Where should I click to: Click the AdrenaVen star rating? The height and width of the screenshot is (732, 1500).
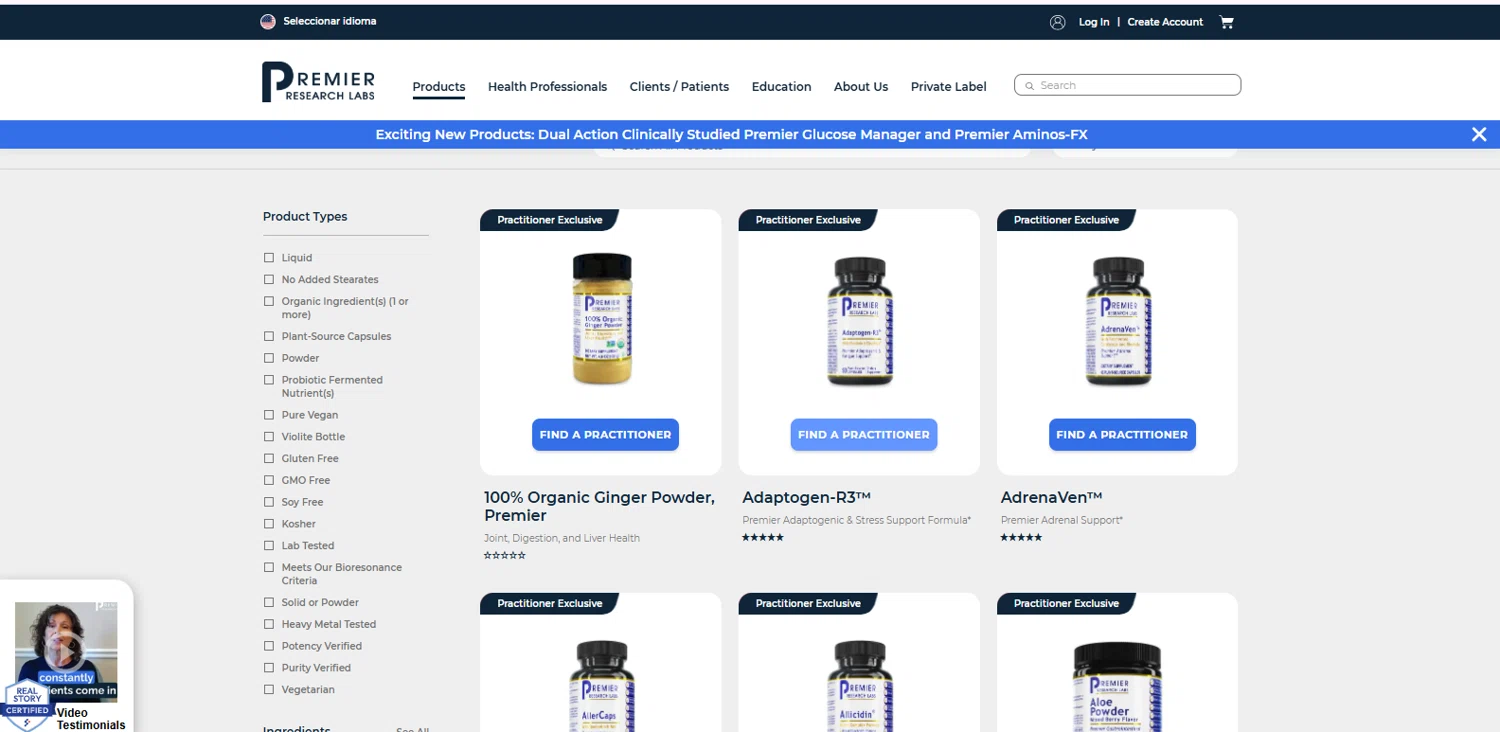pyautogui.click(x=1021, y=538)
